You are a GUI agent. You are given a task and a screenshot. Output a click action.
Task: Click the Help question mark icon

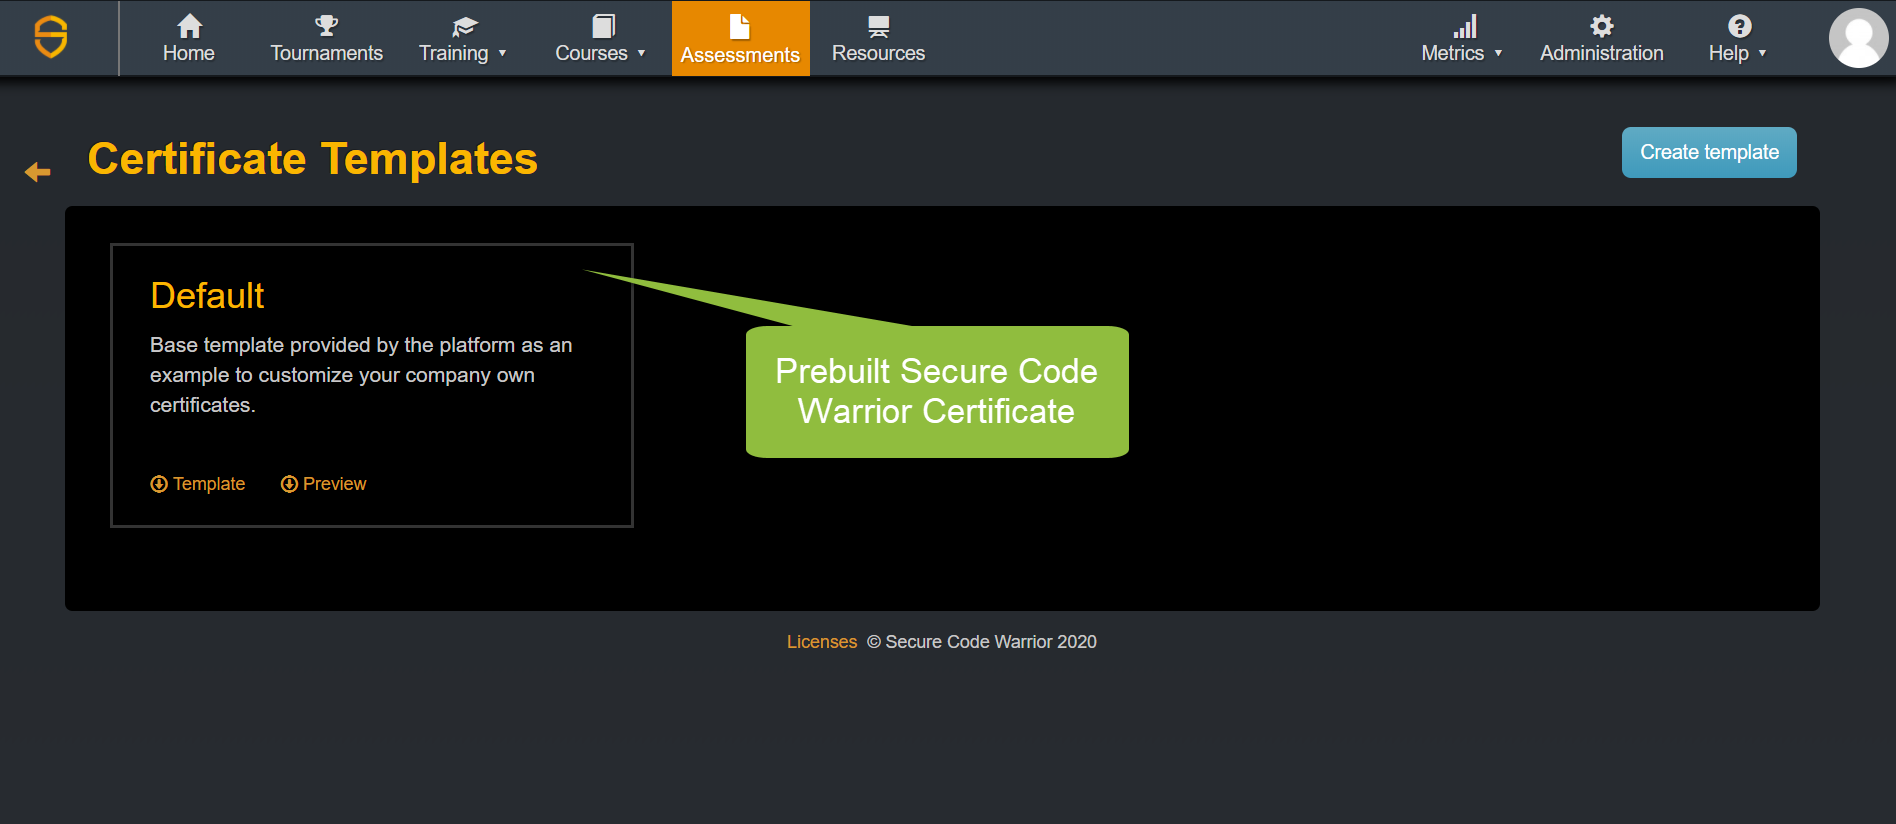(x=1739, y=25)
